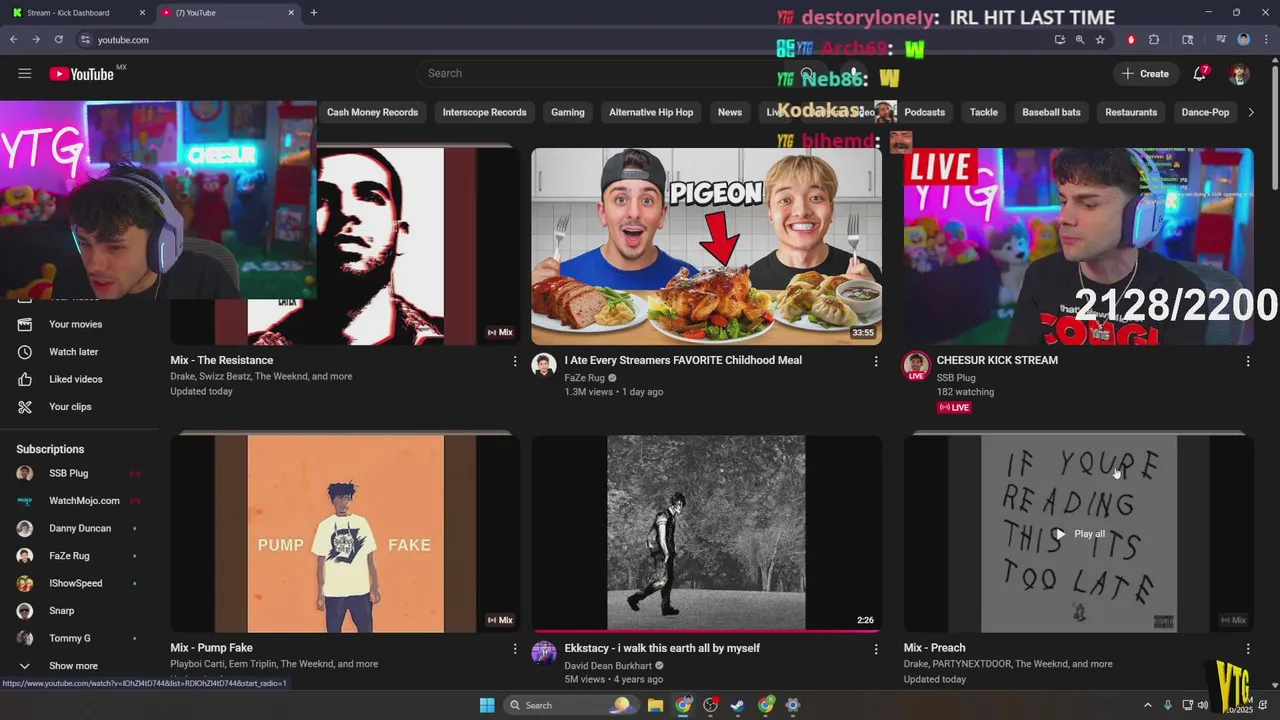Open the CHEESUR KICK STREAM live thumbnail
Viewport: 1280px width, 720px height.
pos(1078,246)
